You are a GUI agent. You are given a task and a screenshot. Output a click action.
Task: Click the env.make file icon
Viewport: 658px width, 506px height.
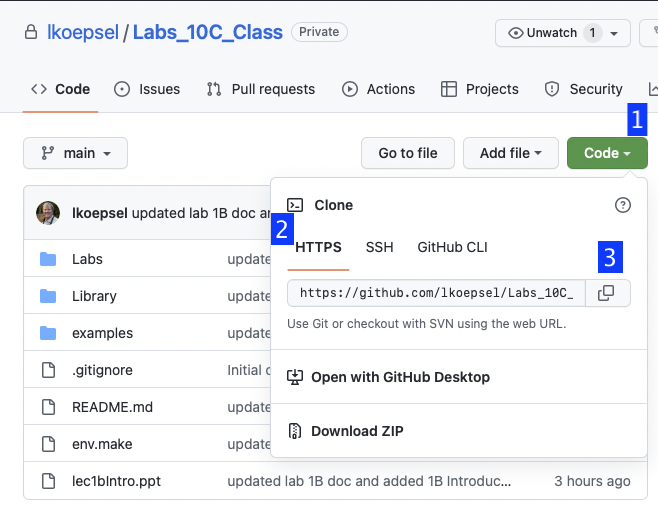pyautogui.click(x=48, y=444)
